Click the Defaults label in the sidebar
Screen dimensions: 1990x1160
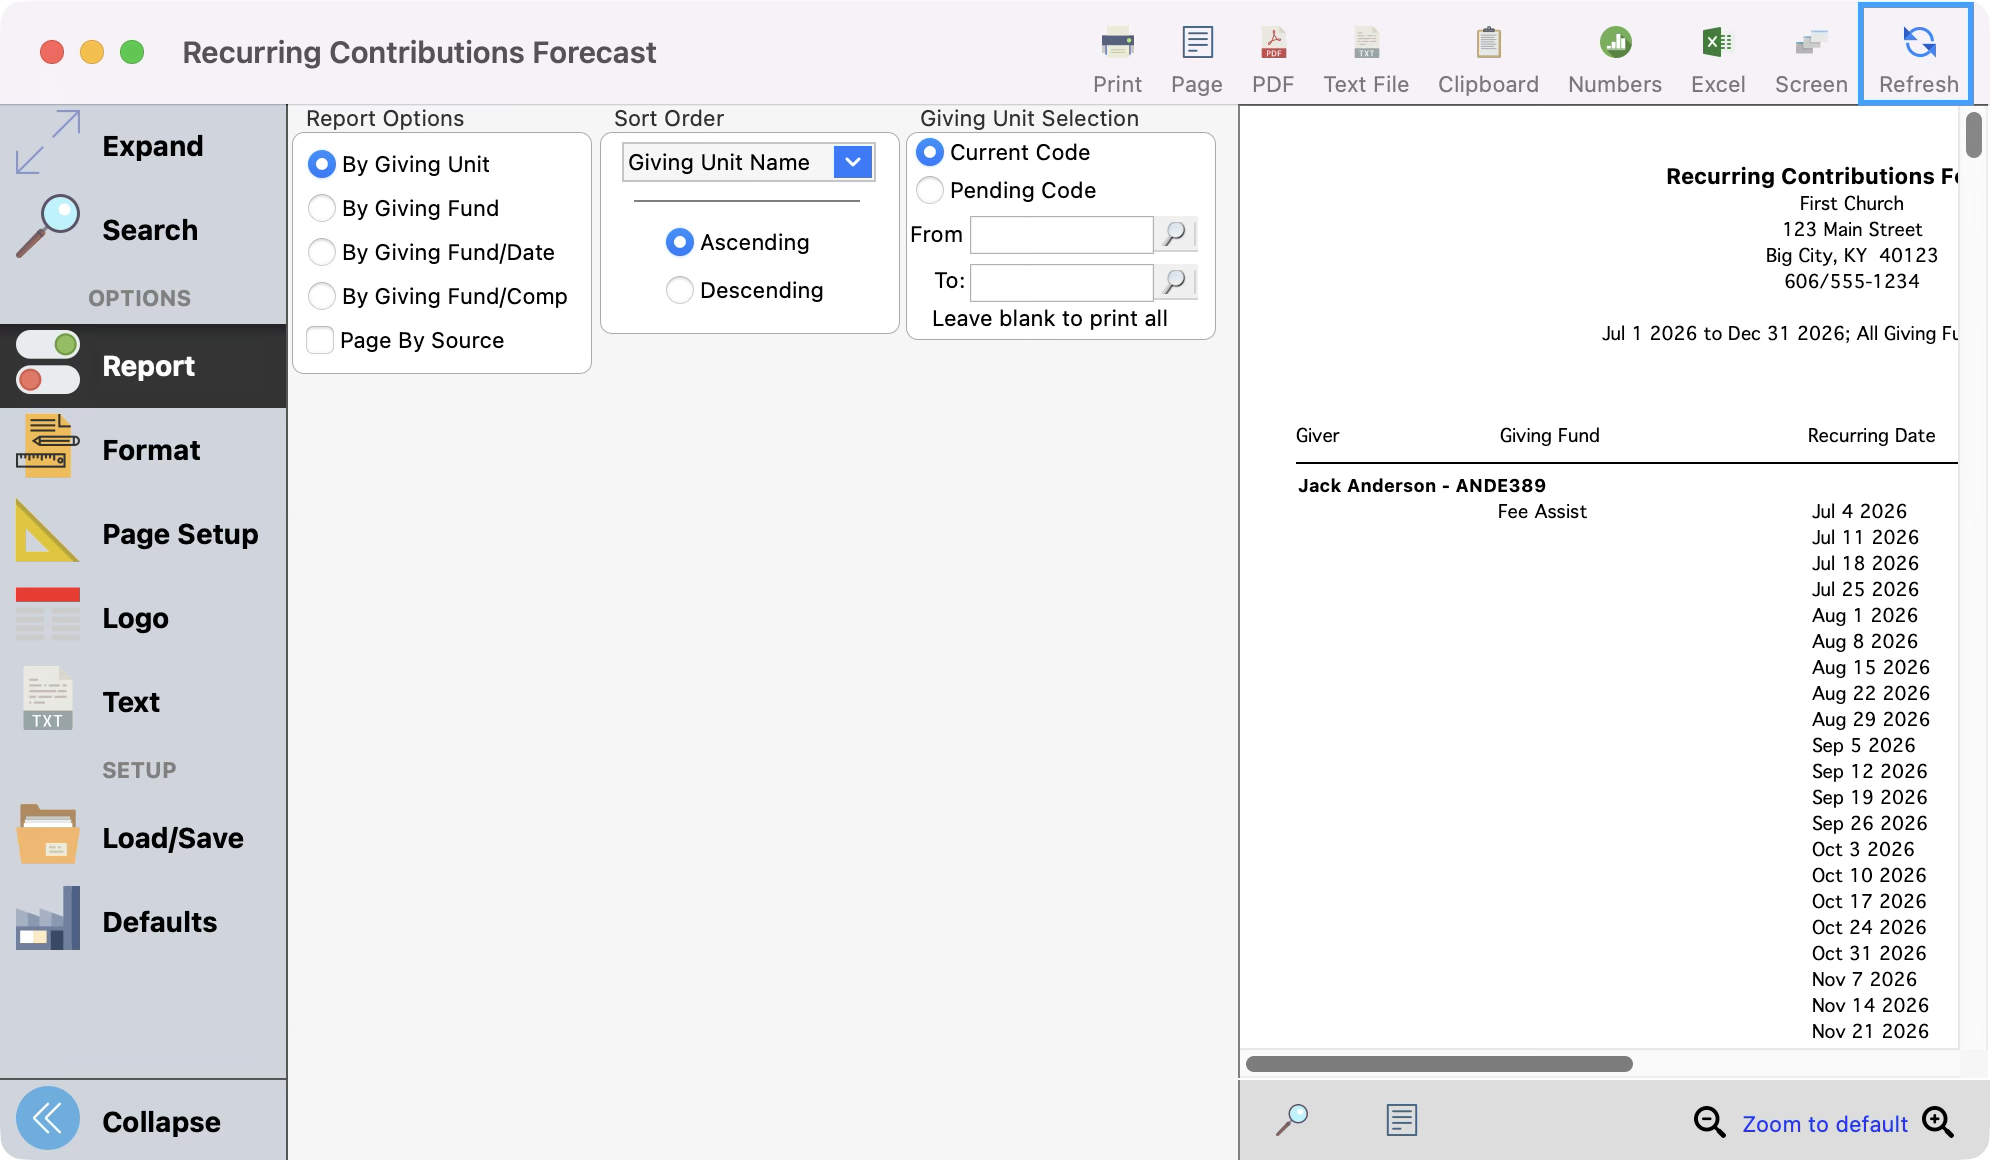pyautogui.click(x=160, y=922)
